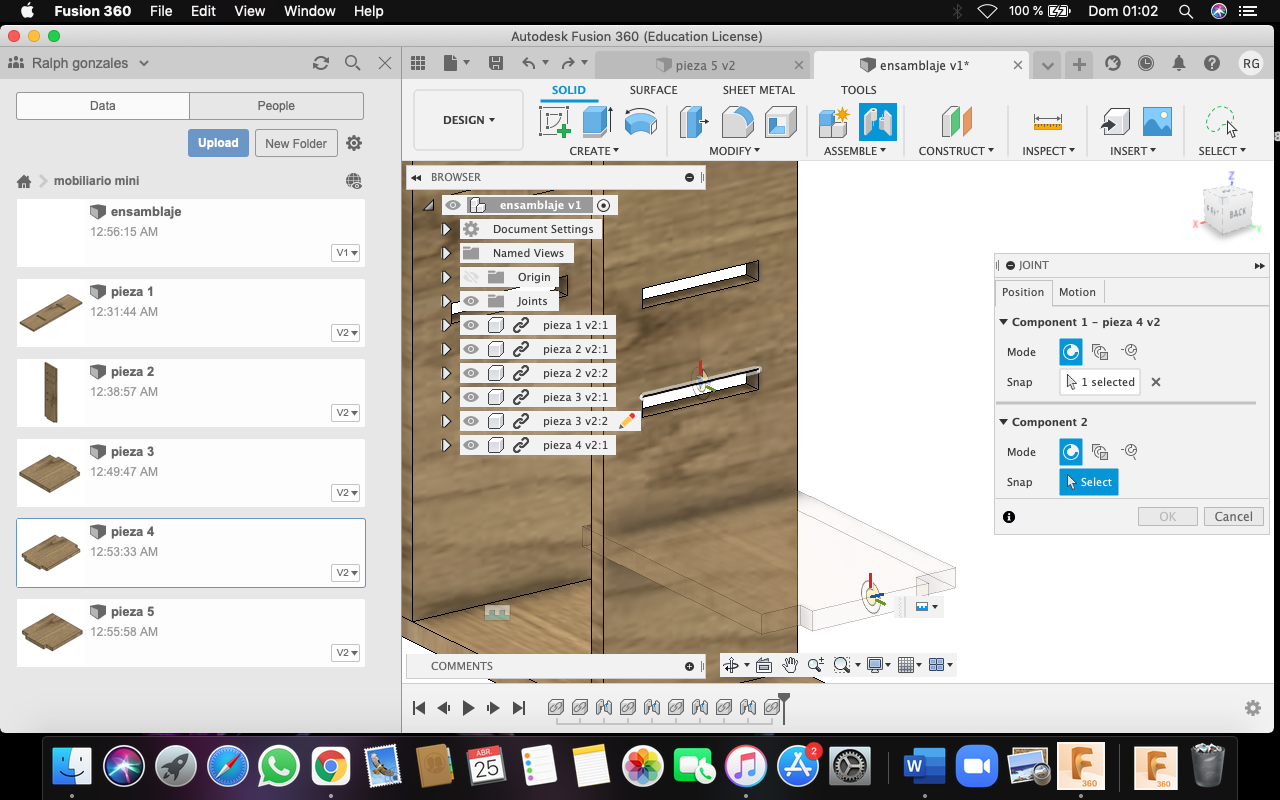Cancel the Joint dialog
Screen dimensions: 1280x800
point(1233,517)
